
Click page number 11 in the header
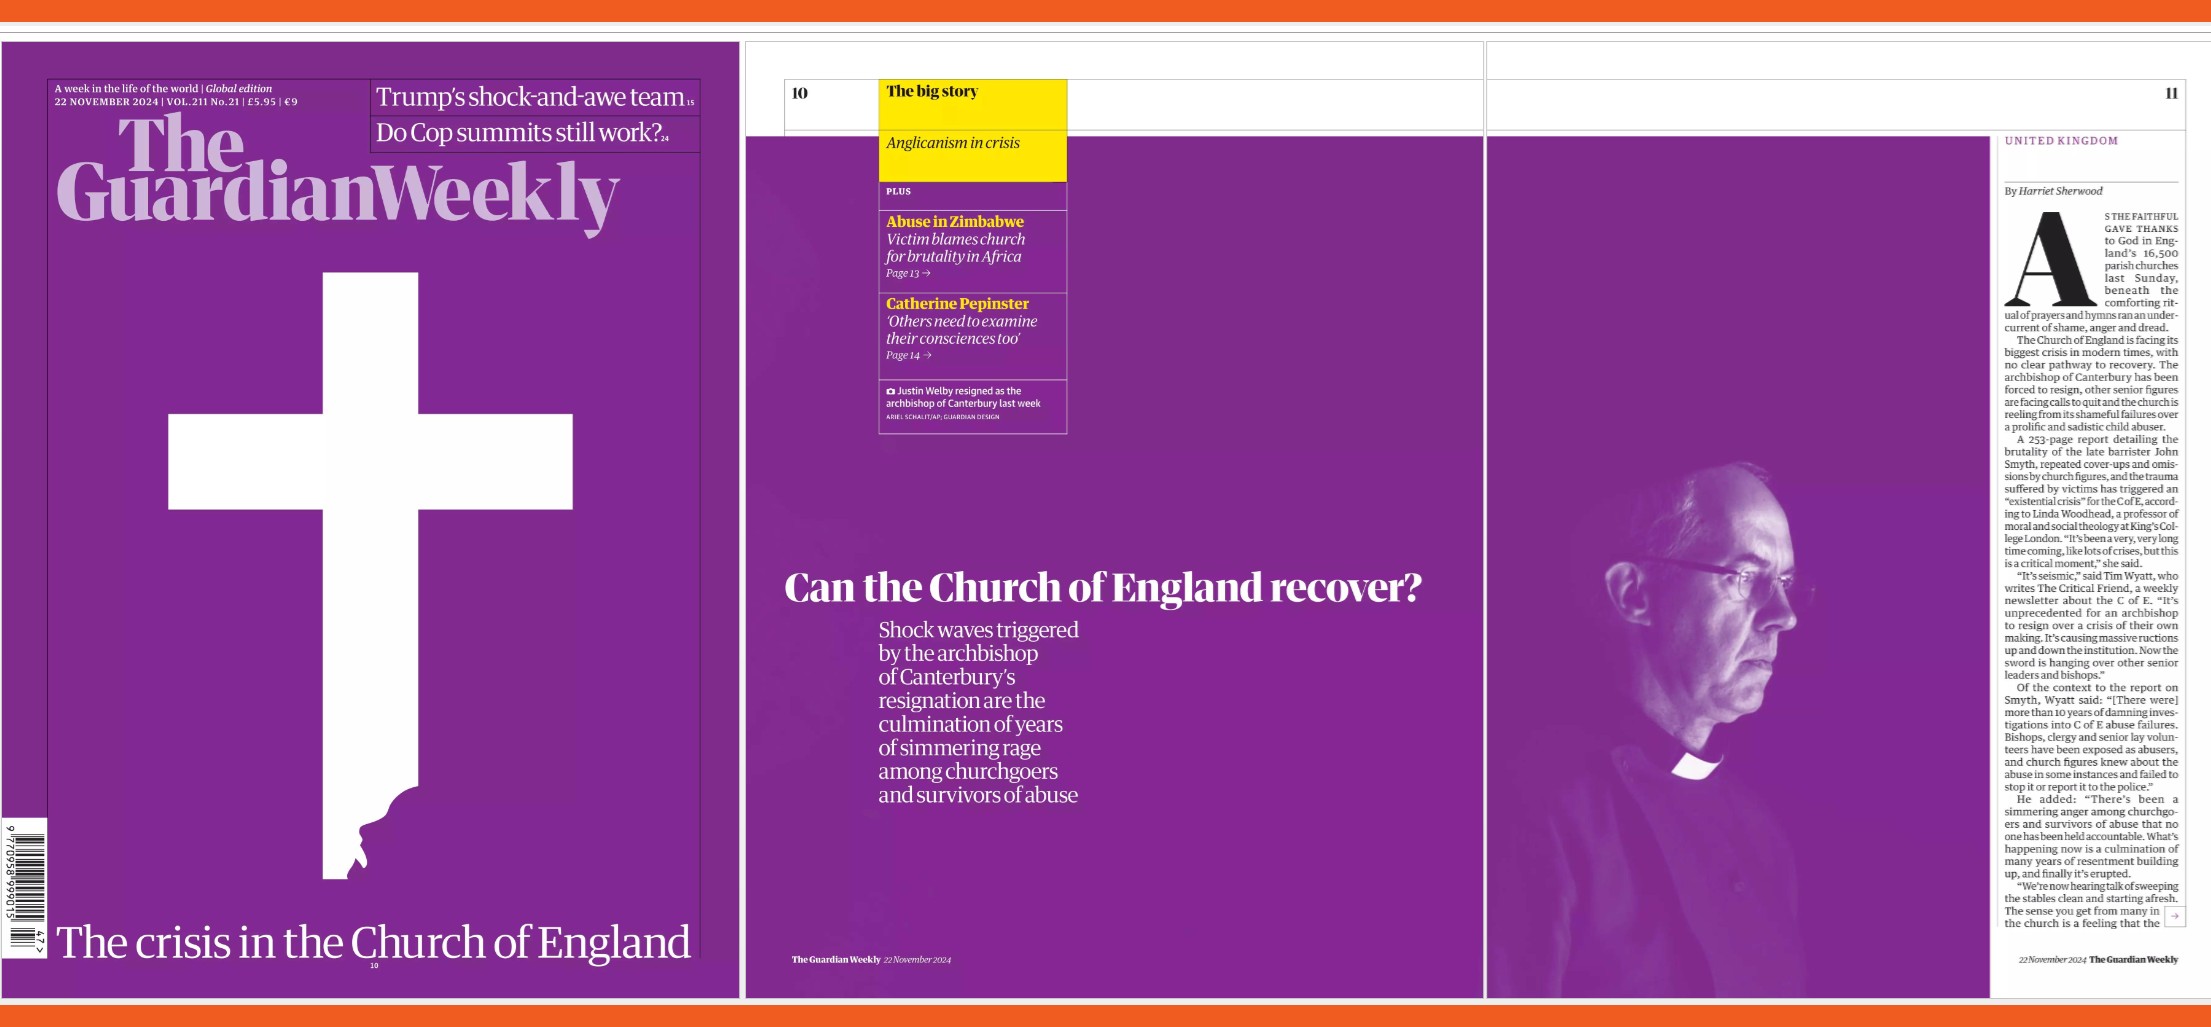pos(2171,93)
